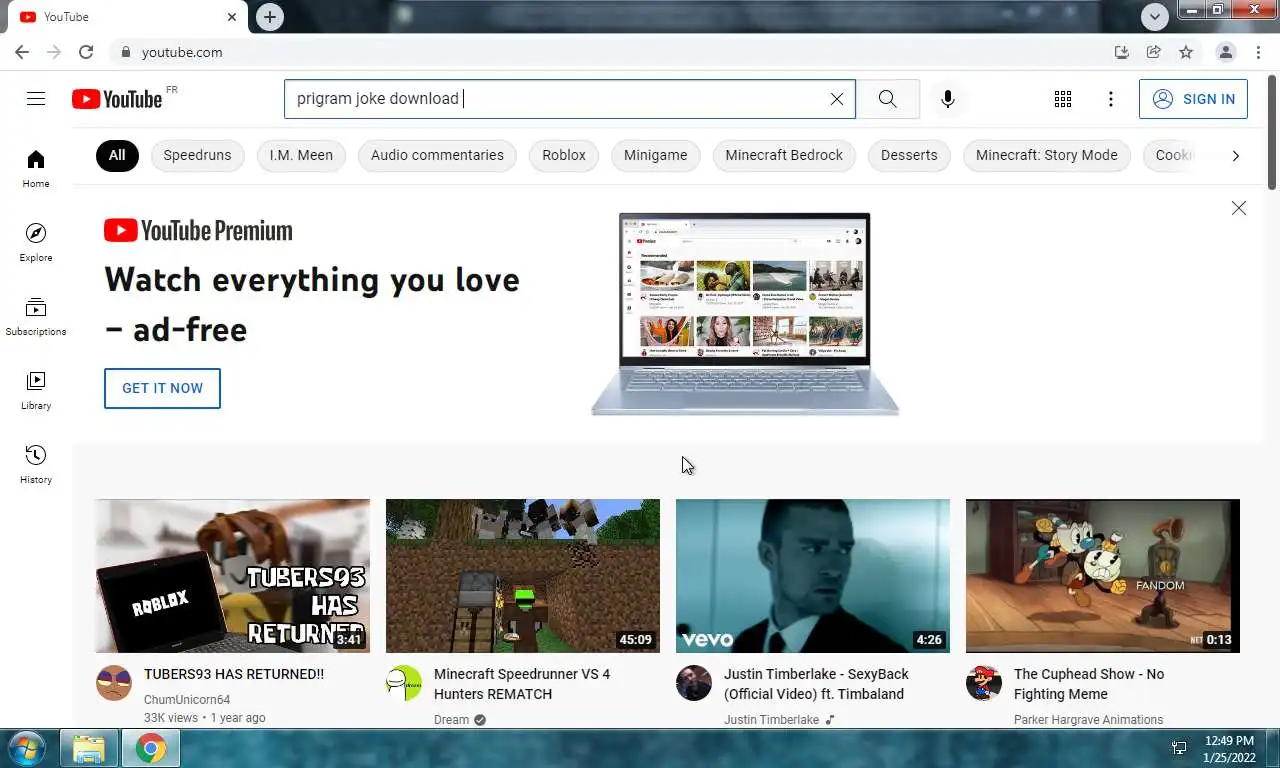Image resolution: width=1280 pixels, height=768 pixels.
Task: Open the YouTube hamburger guide menu
Action: coord(36,98)
